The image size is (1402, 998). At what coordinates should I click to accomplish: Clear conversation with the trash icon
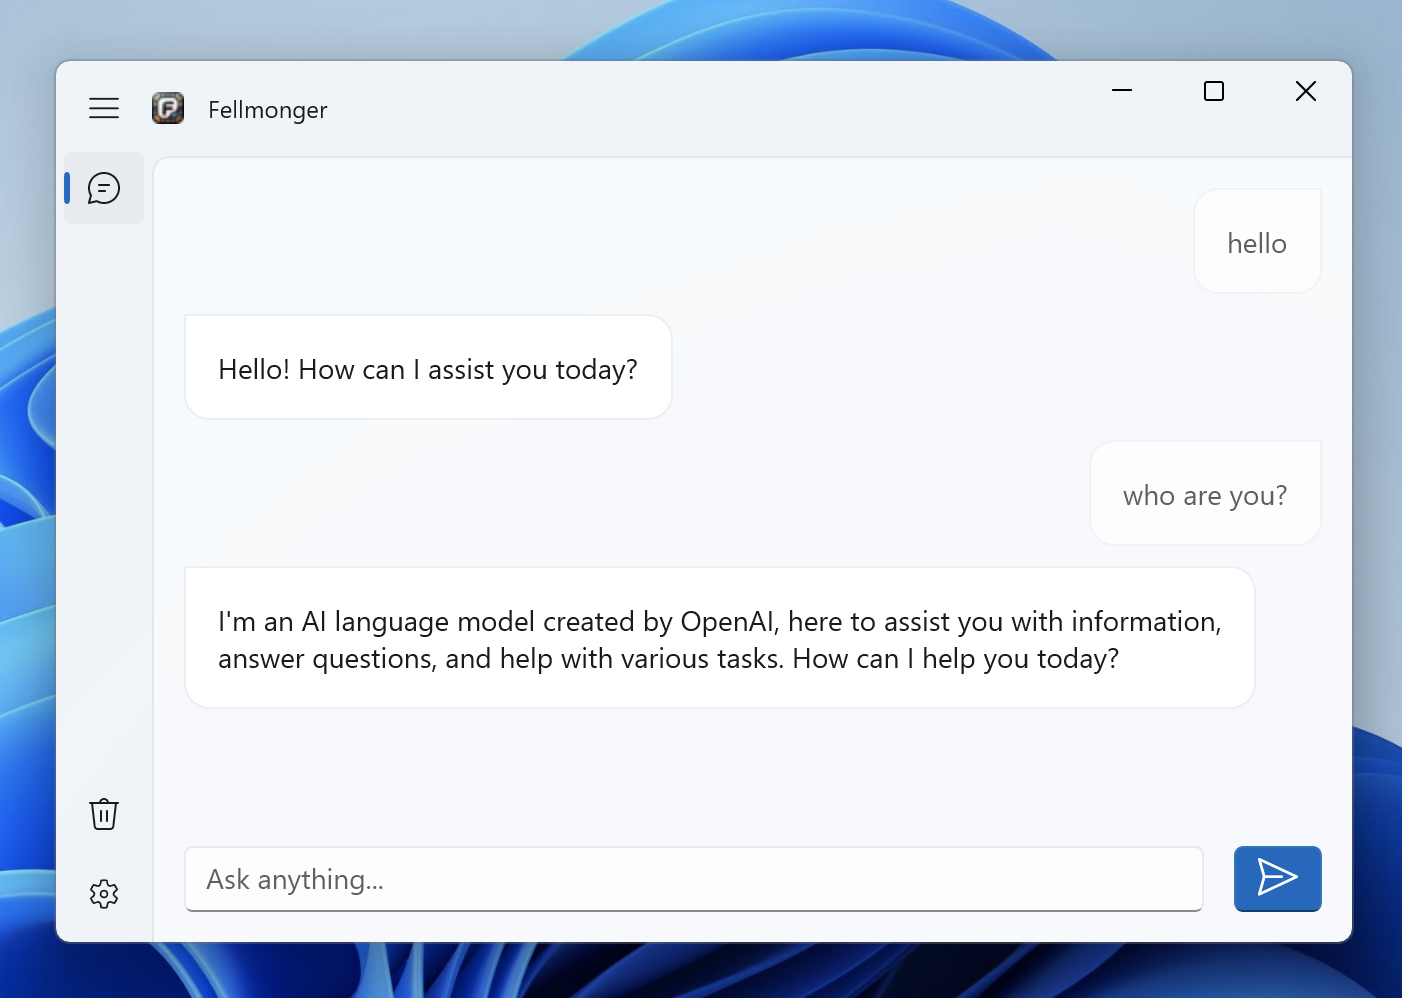[104, 814]
